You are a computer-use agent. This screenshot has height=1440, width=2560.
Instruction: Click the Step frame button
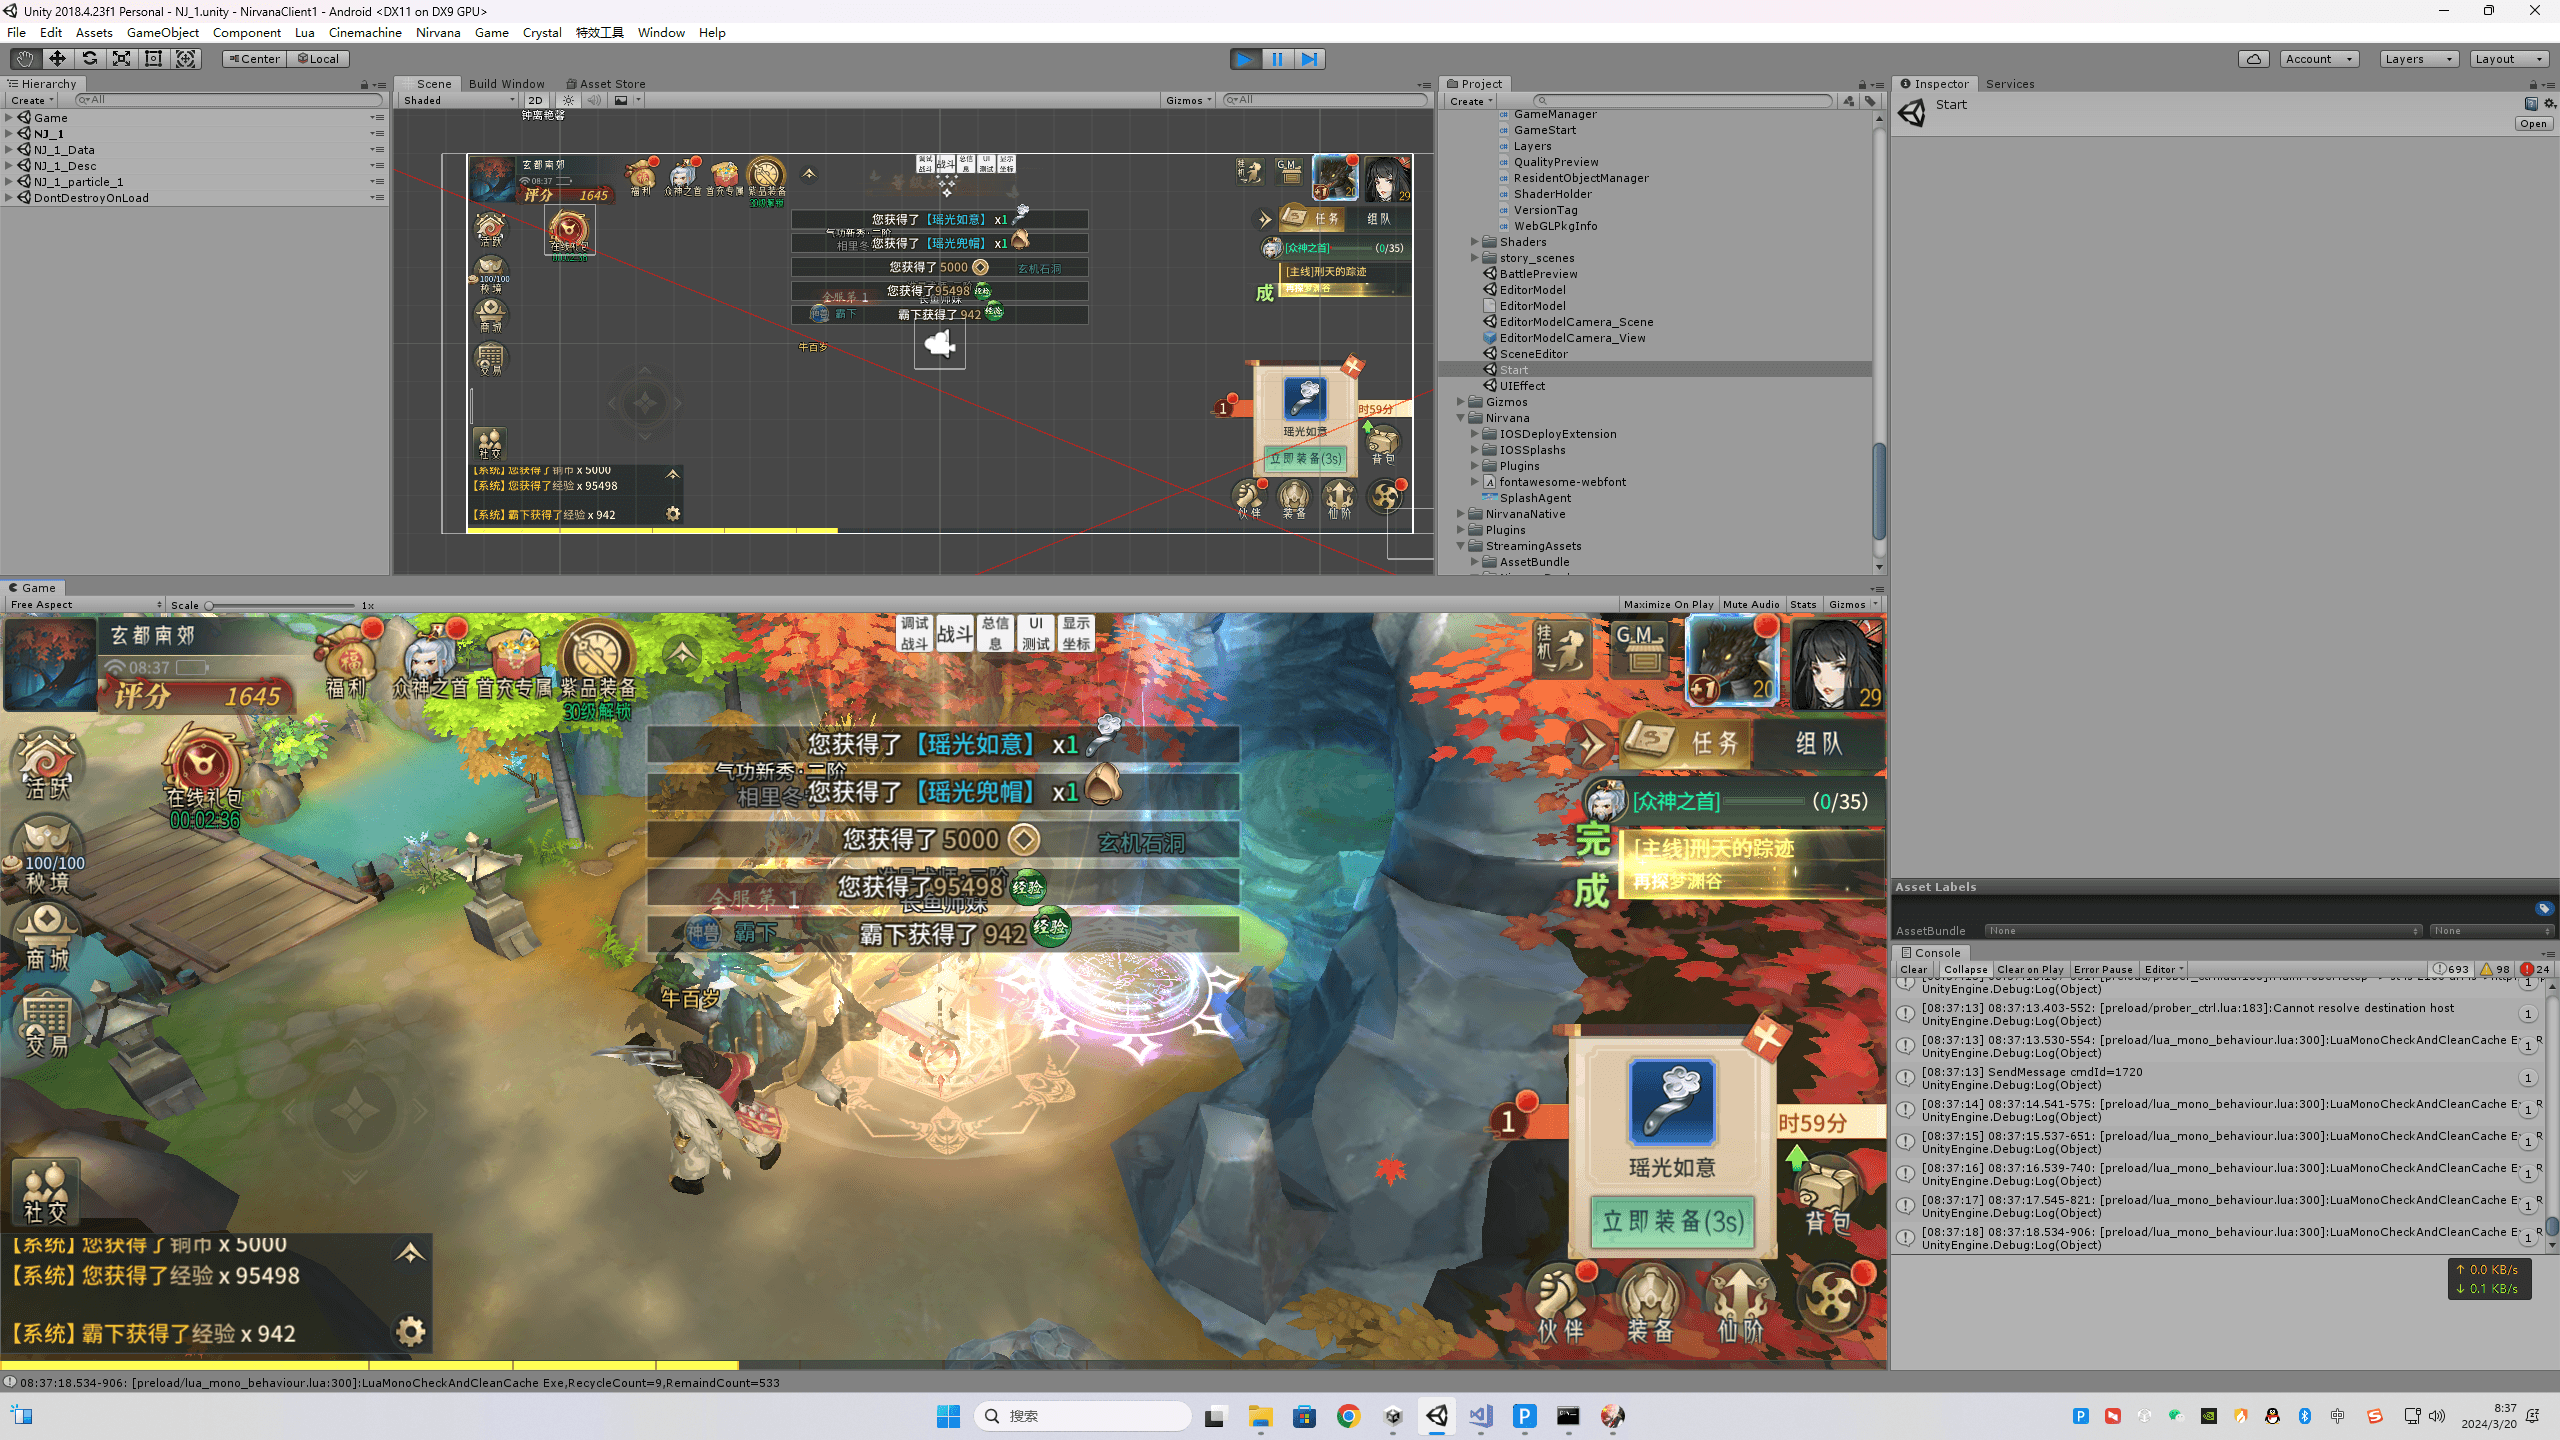coord(1309,59)
